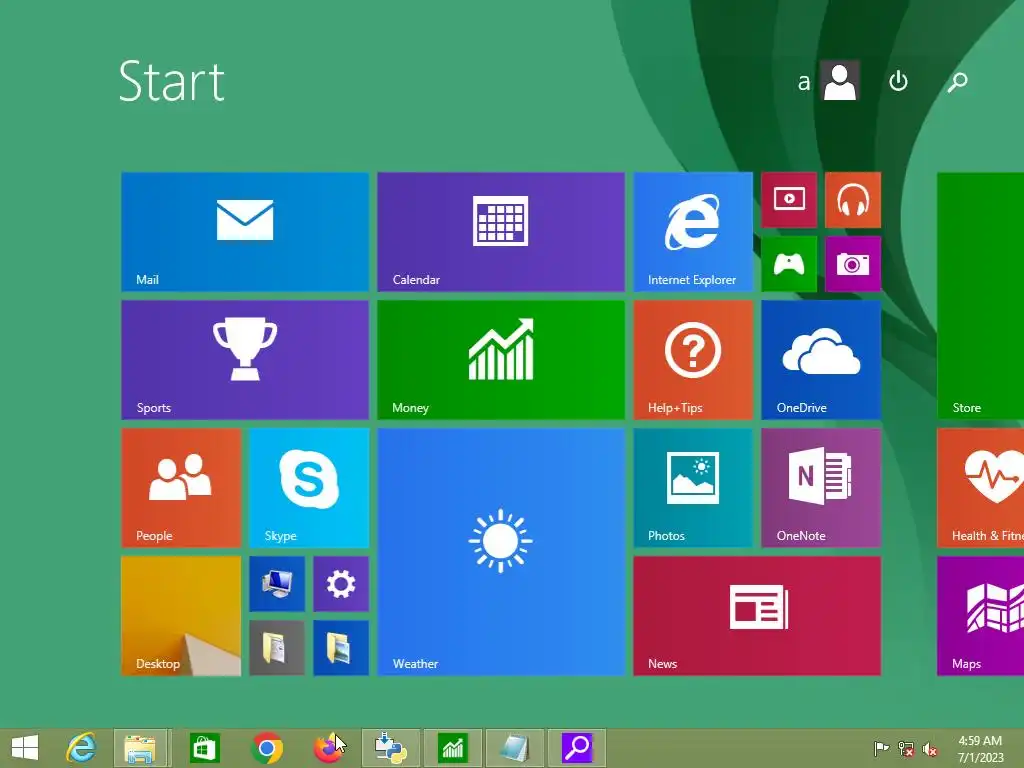Screen dimensions: 1024x768
Task: Open the Weather tile
Action: (501, 552)
